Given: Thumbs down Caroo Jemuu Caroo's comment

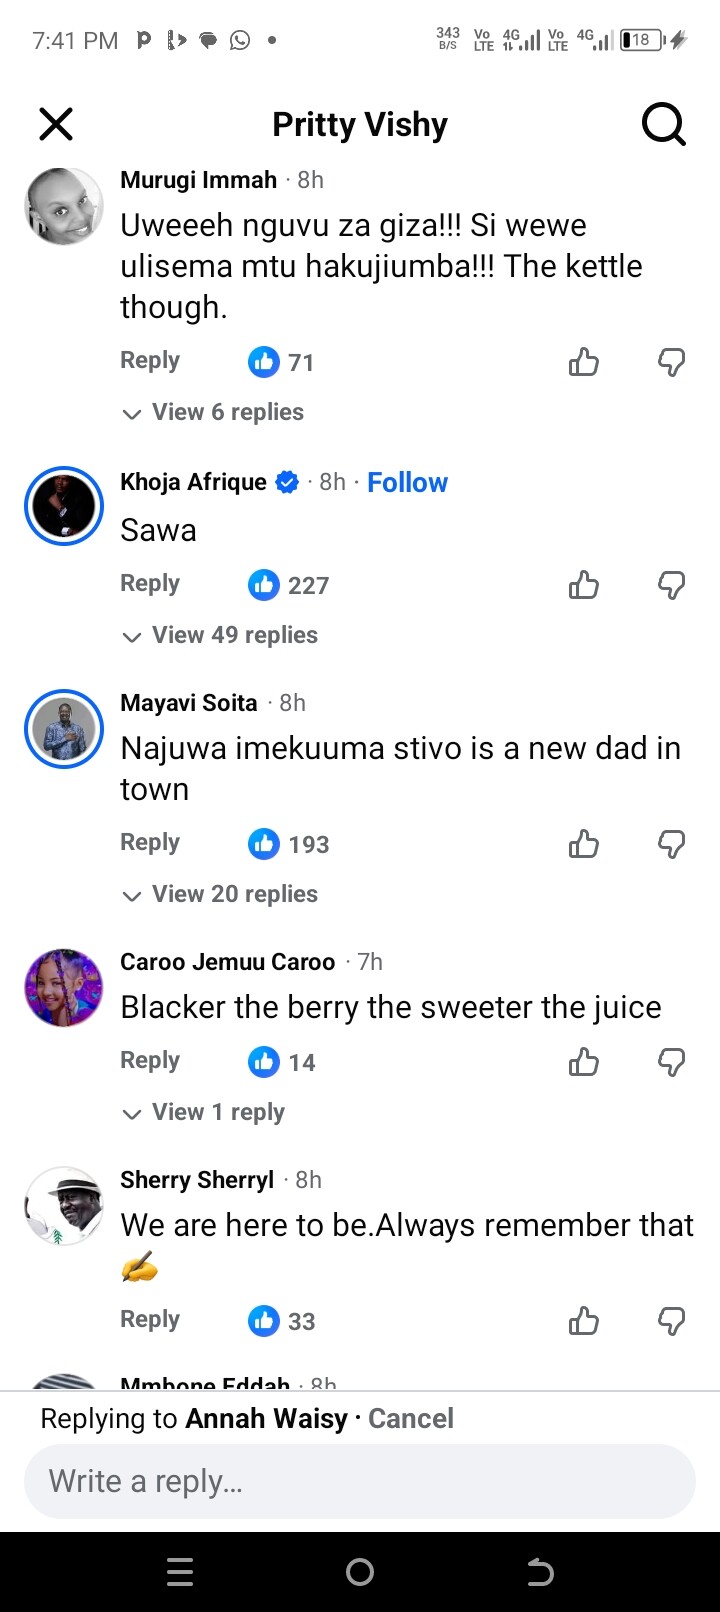Looking at the screenshot, I should [671, 1061].
